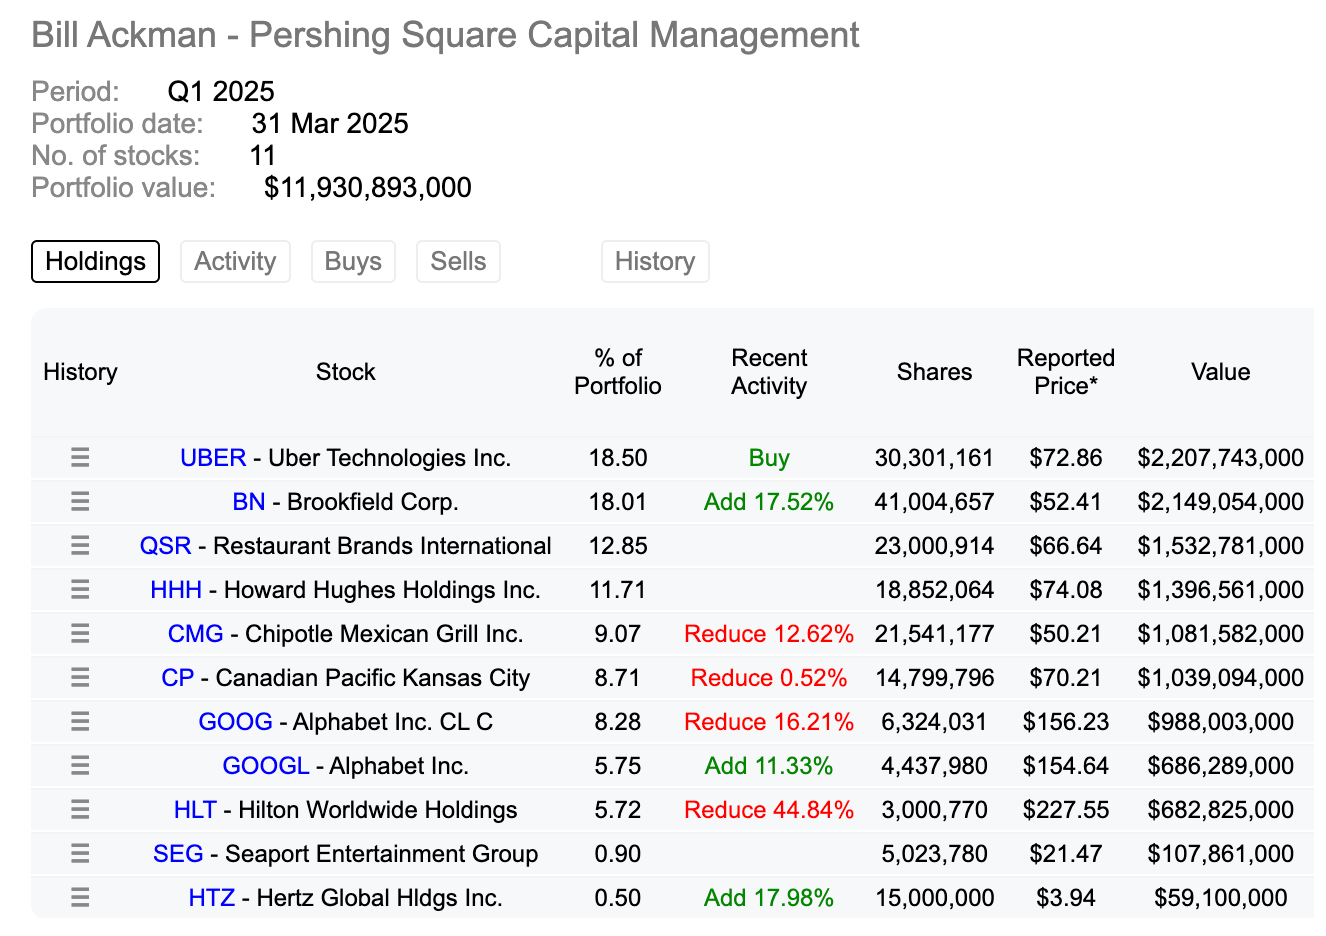Open history icon for UBER row

tap(80, 458)
